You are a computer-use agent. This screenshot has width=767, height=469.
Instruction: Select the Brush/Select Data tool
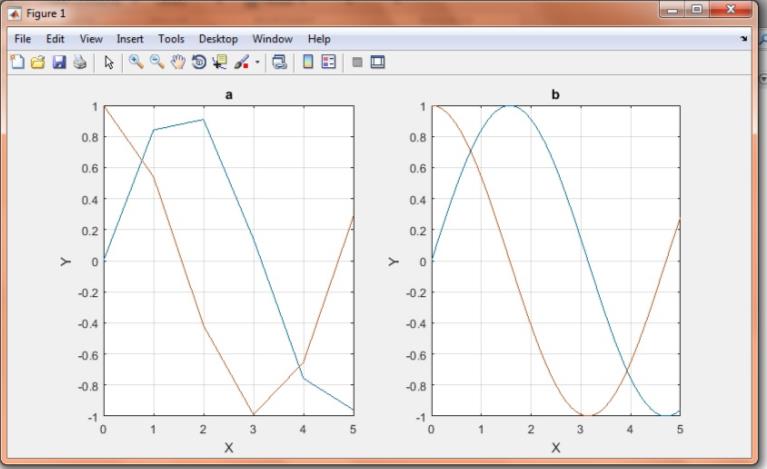[242, 62]
